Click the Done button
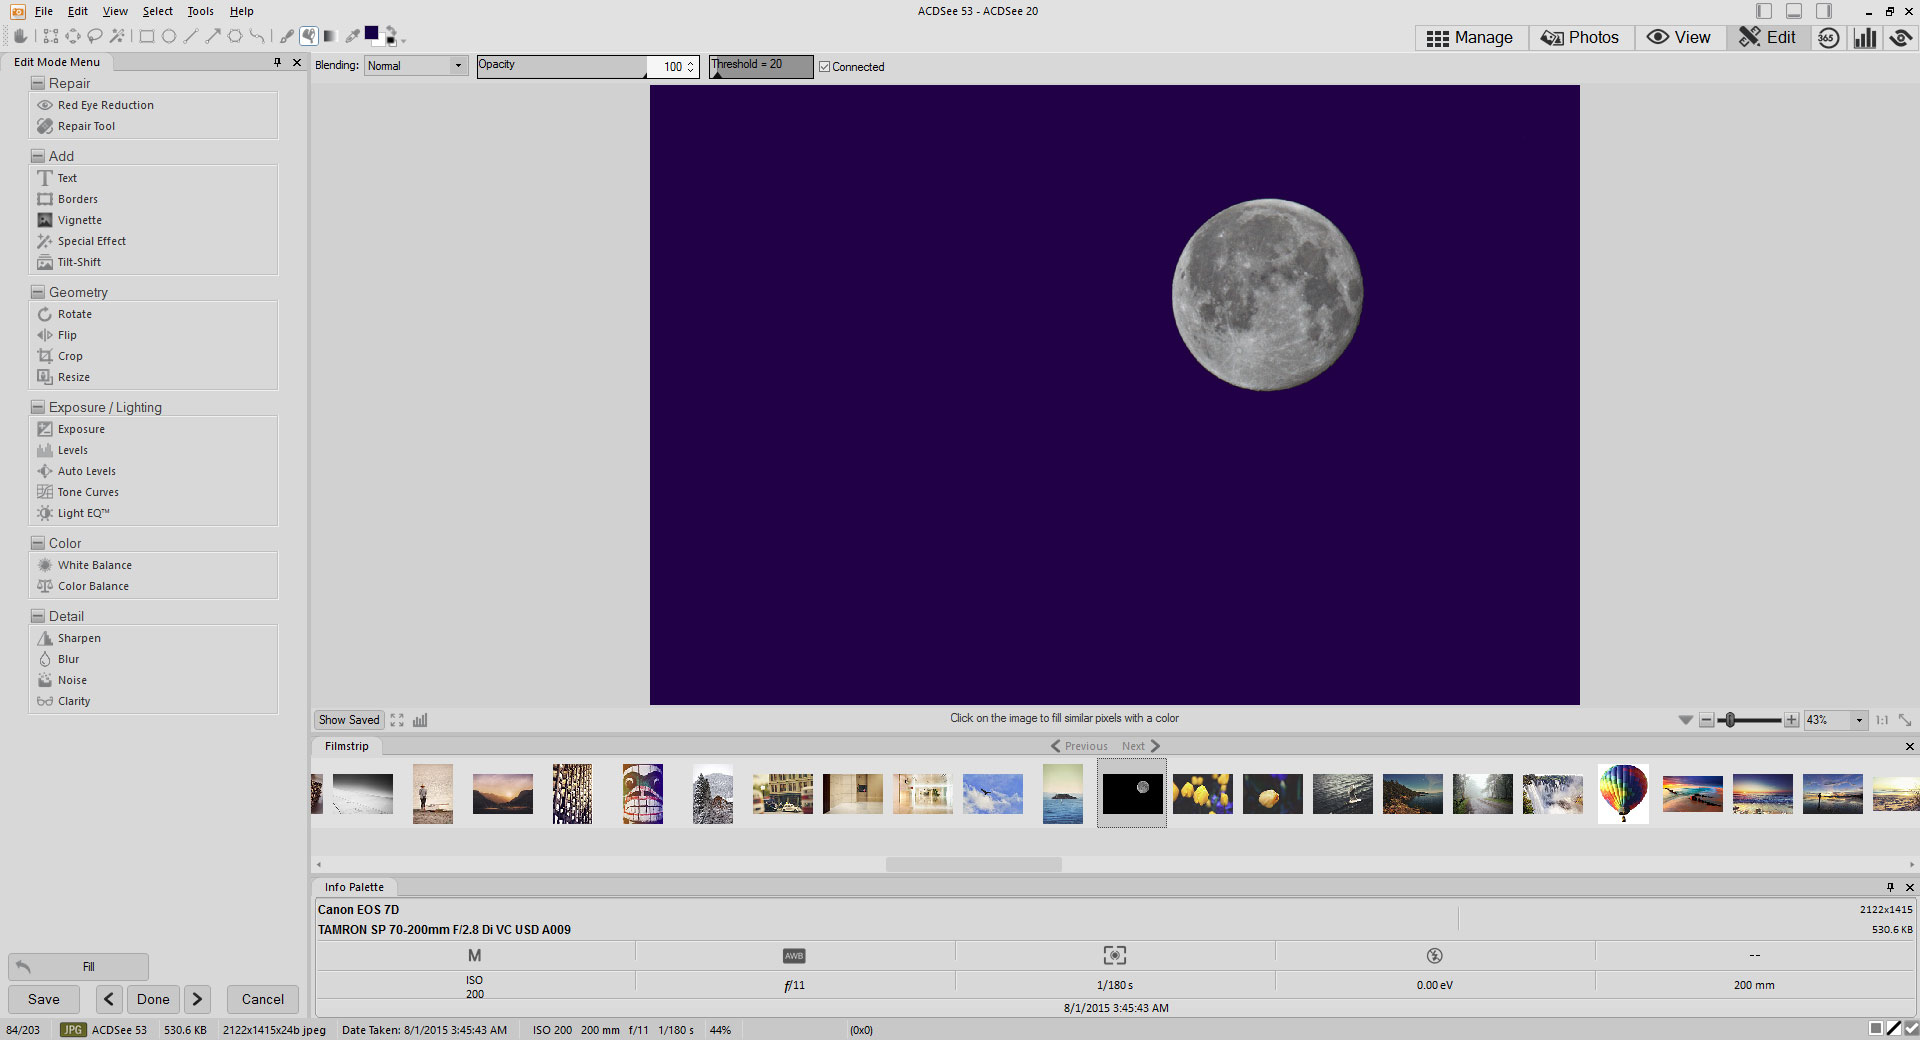1920x1040 pixels. coord(153,999)
